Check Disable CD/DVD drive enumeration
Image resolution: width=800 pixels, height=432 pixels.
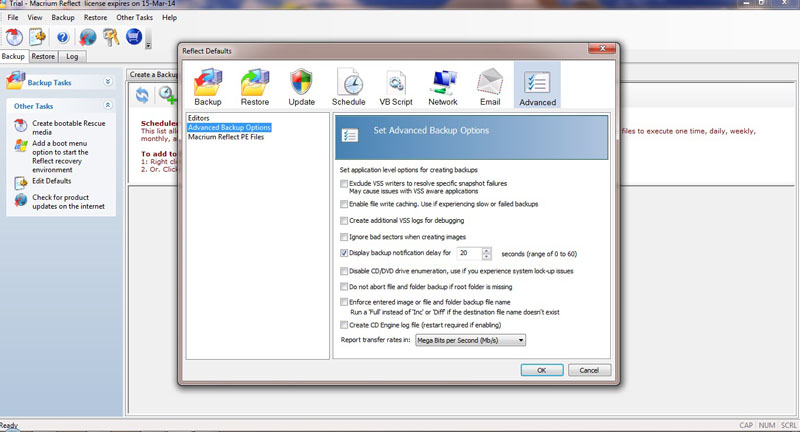point(344,271)
